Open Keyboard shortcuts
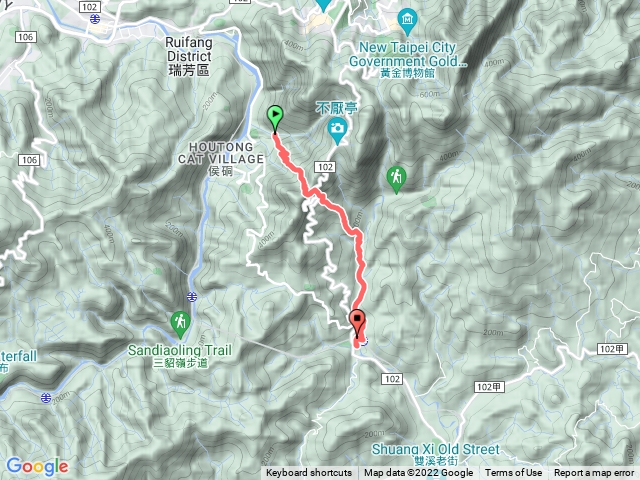The width and height of the screenshot is (640, 480). [309, 473]
